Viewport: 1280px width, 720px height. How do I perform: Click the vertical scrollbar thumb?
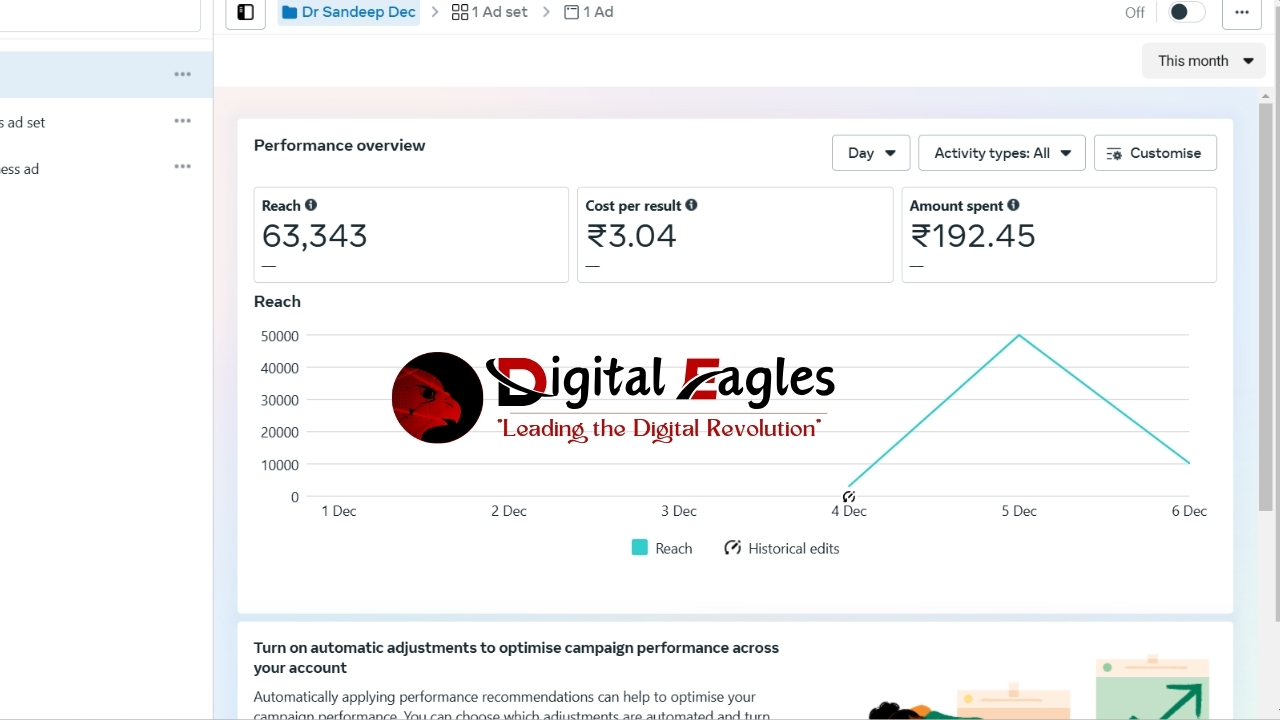coord(1265,305)
